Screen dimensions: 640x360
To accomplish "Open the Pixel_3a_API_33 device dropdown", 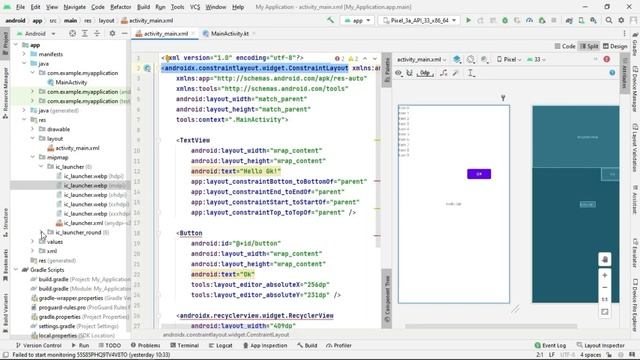I will pyautogui.click(x=419, y=20).
